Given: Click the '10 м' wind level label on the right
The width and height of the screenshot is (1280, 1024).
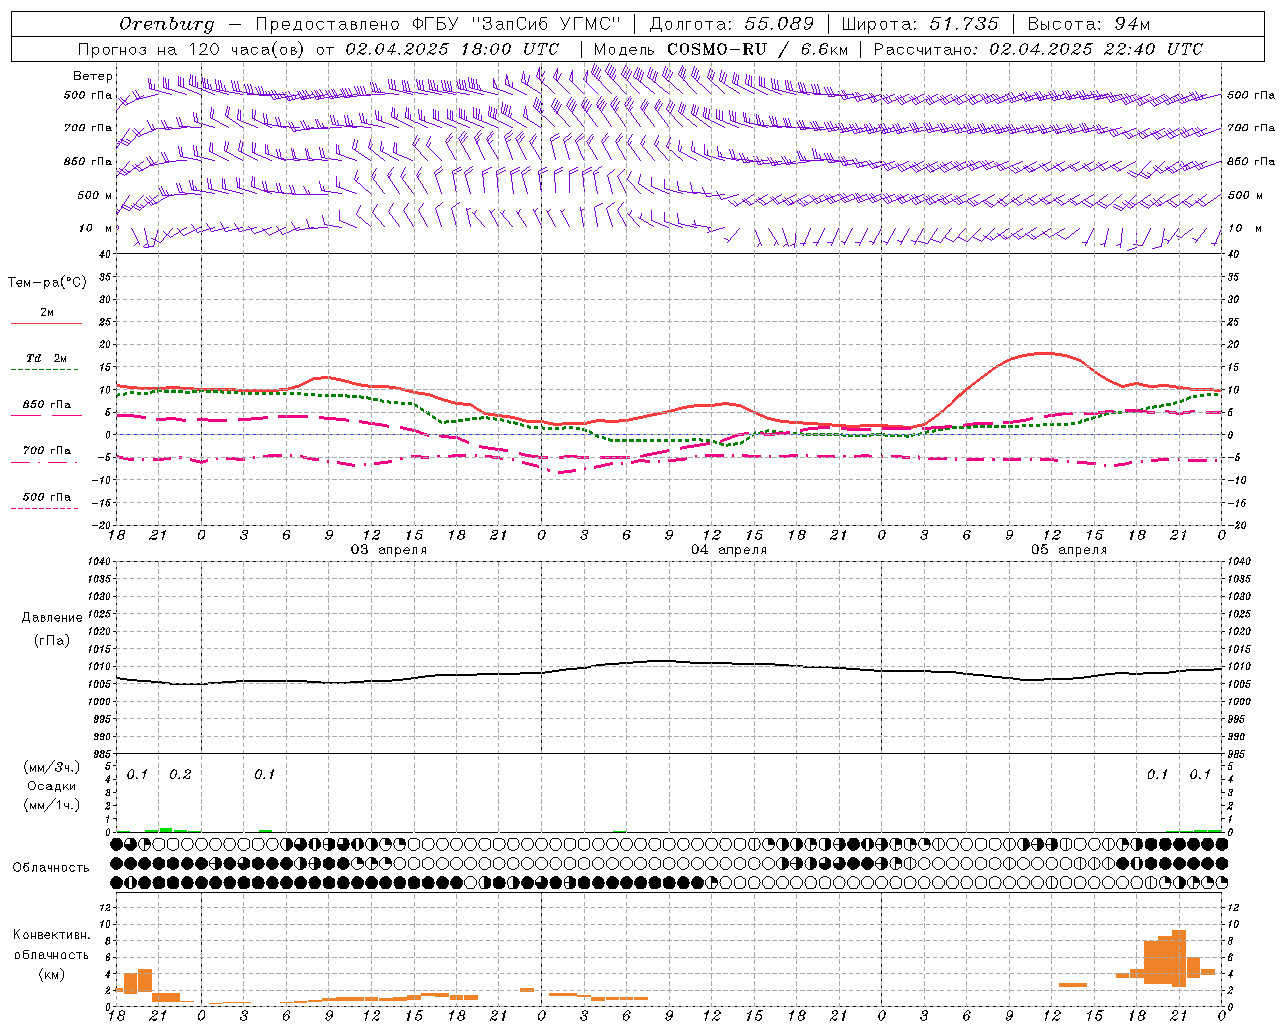Looking at the screenshot, I should (x=1244, y=228).
